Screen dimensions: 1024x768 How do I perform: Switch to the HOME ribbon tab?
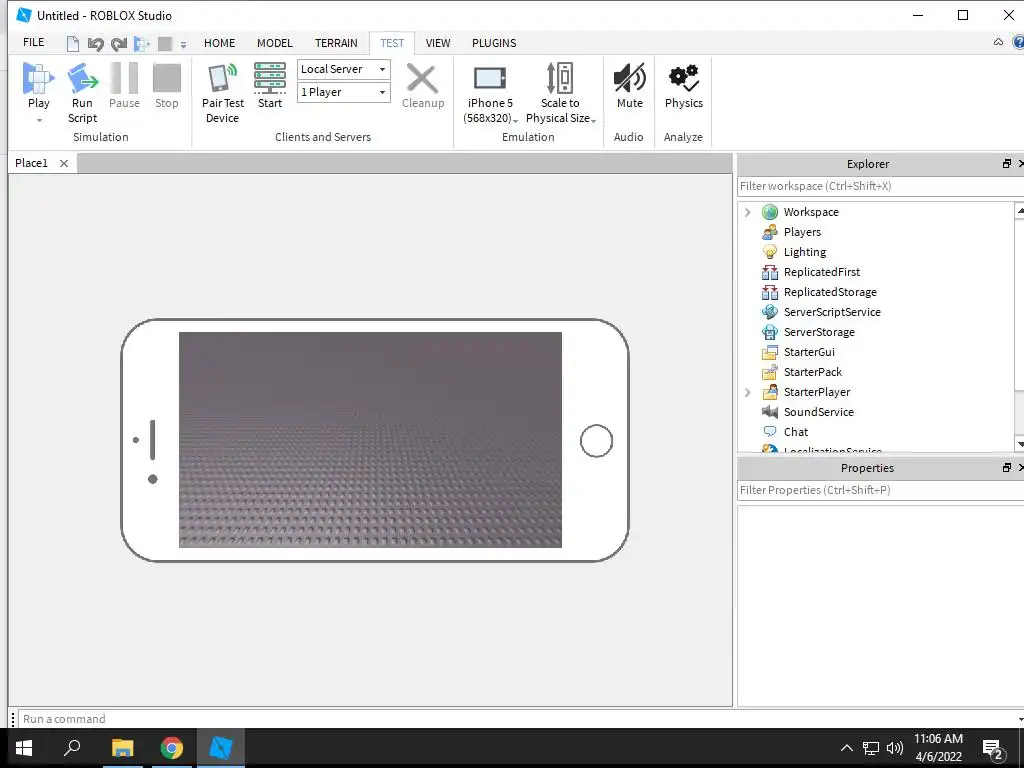[x=219, y=43]
